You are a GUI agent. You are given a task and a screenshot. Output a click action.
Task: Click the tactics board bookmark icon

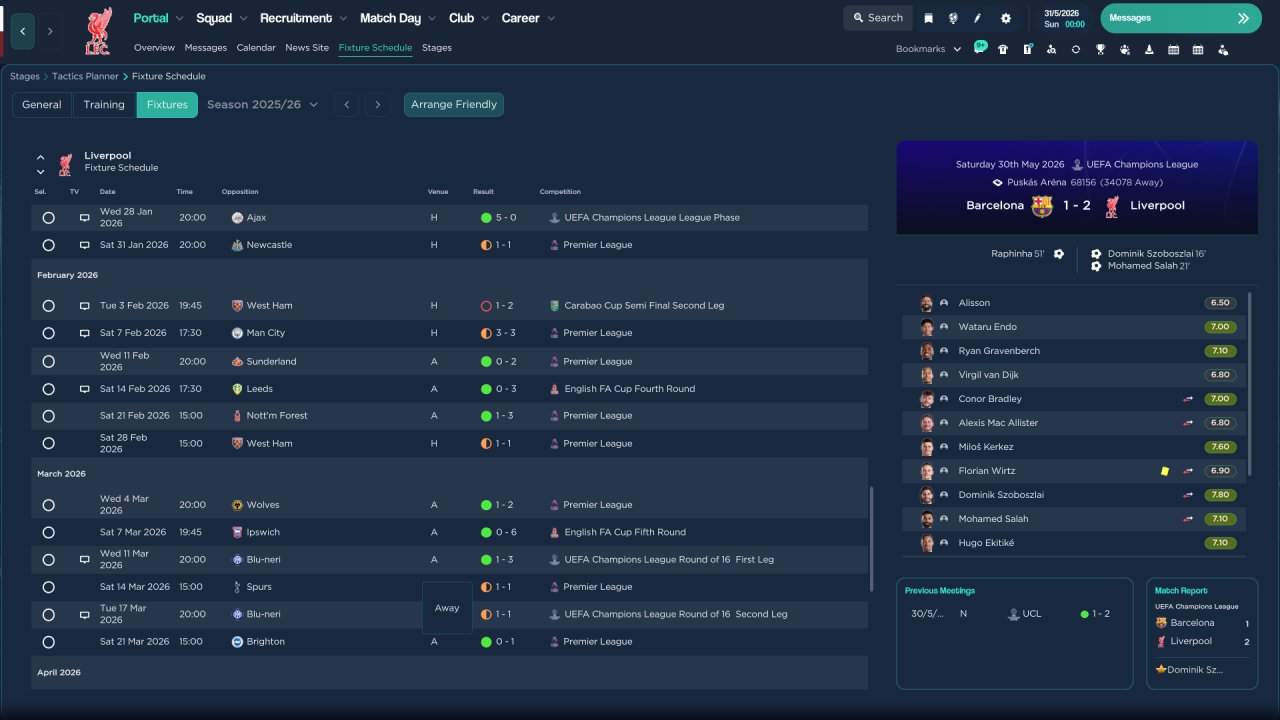point(1027,49)
